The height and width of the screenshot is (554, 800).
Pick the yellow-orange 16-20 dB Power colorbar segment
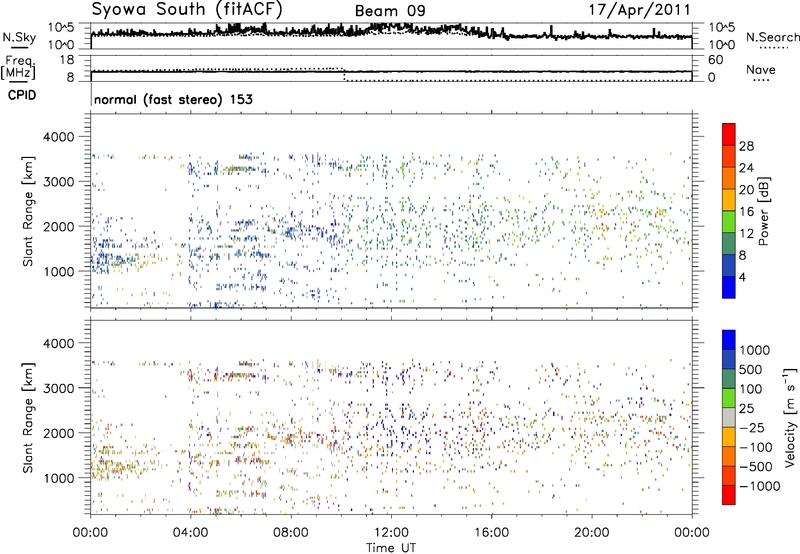(729, 200)
